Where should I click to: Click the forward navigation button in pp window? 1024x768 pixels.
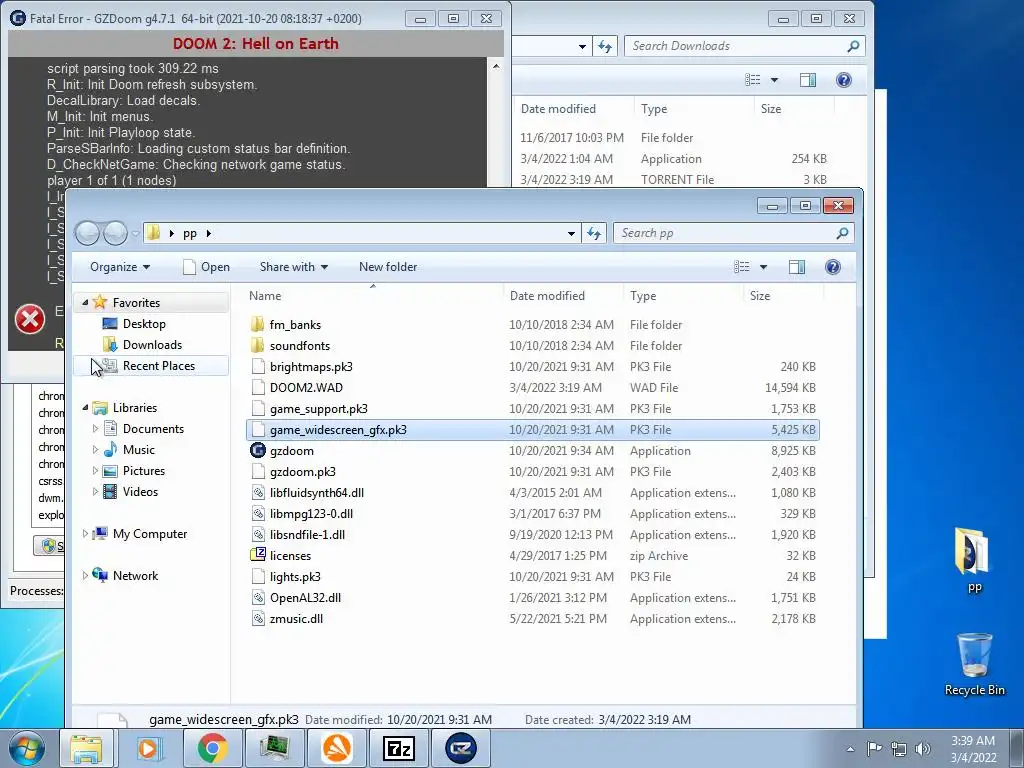(x=115, y=233)
